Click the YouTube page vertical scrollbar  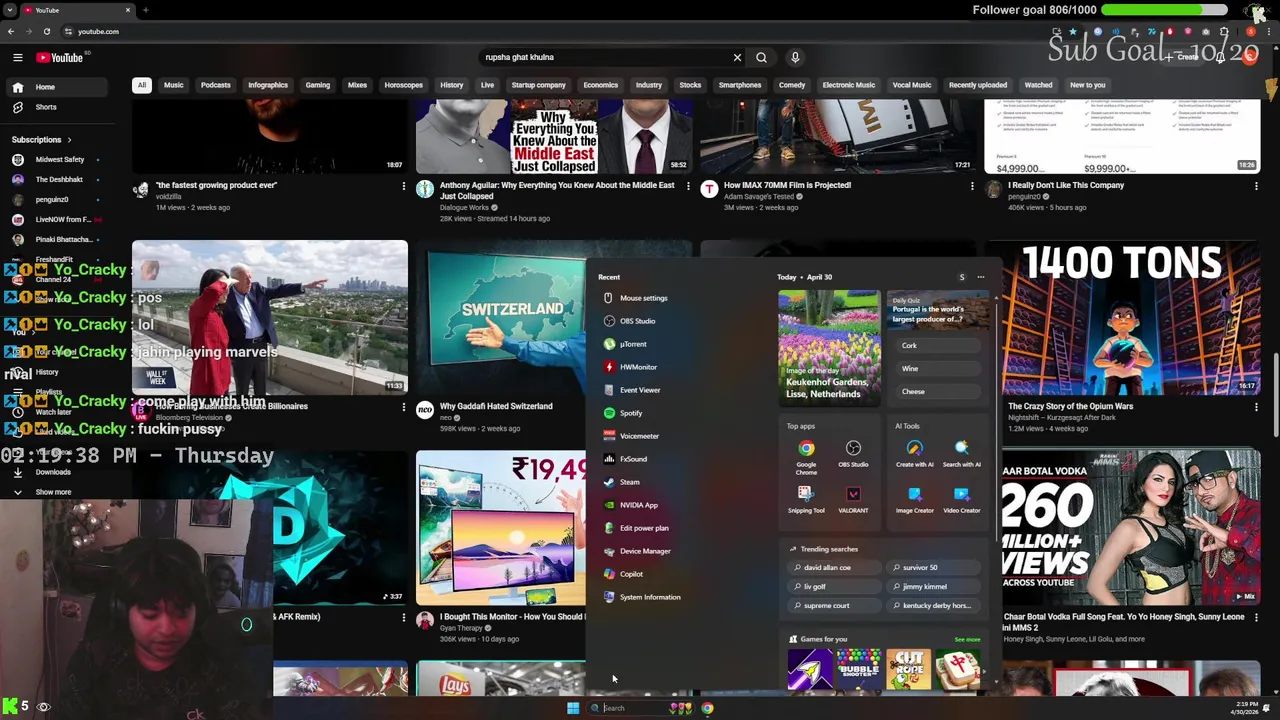click(1275, 395)
